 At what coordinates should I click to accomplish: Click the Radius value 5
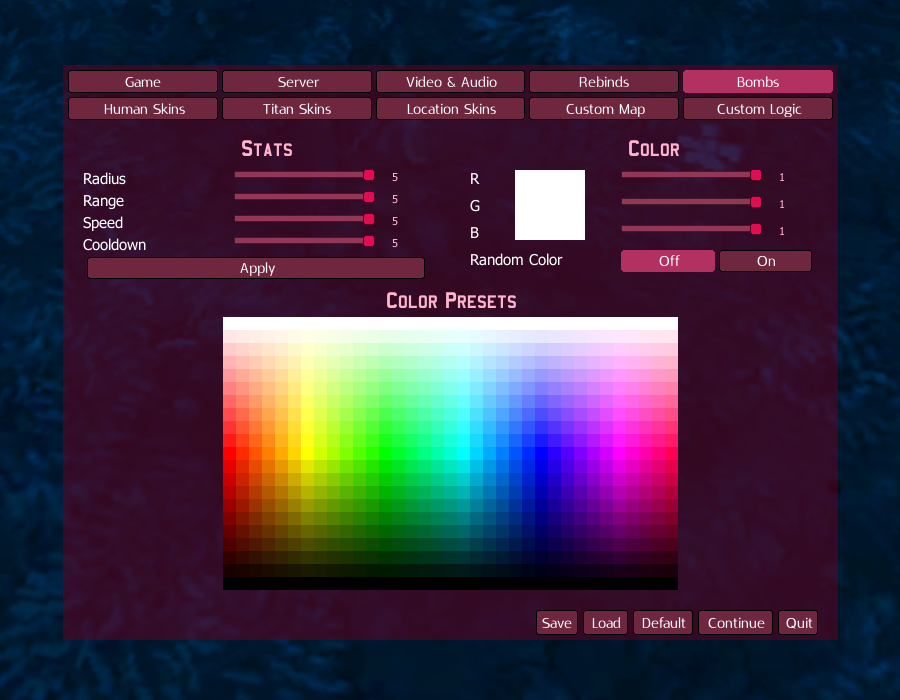tap(395, 177)
